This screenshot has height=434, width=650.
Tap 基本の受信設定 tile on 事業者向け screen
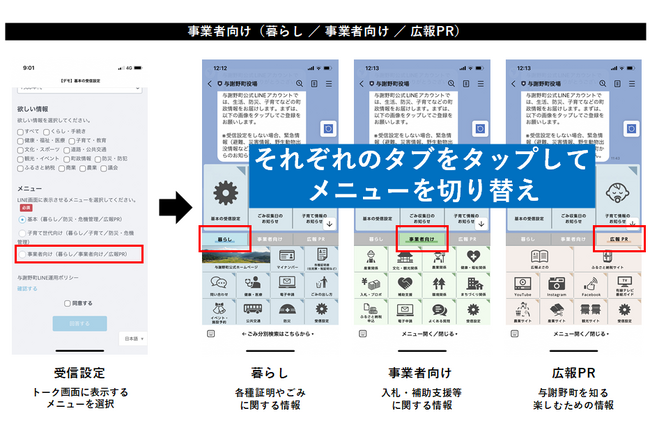377,218
